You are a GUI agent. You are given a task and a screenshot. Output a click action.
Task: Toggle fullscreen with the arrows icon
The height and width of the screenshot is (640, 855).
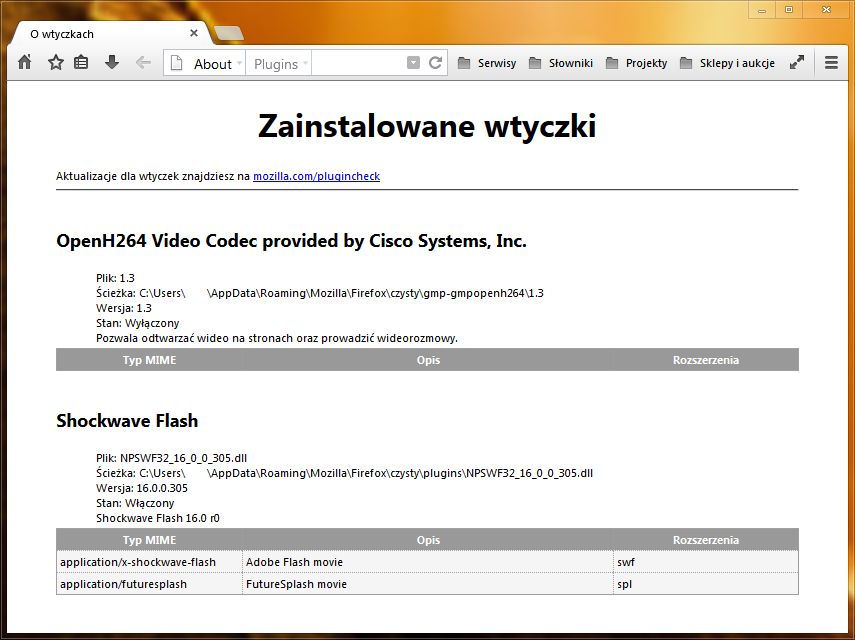pyautogui.click(x=797, y=63)
